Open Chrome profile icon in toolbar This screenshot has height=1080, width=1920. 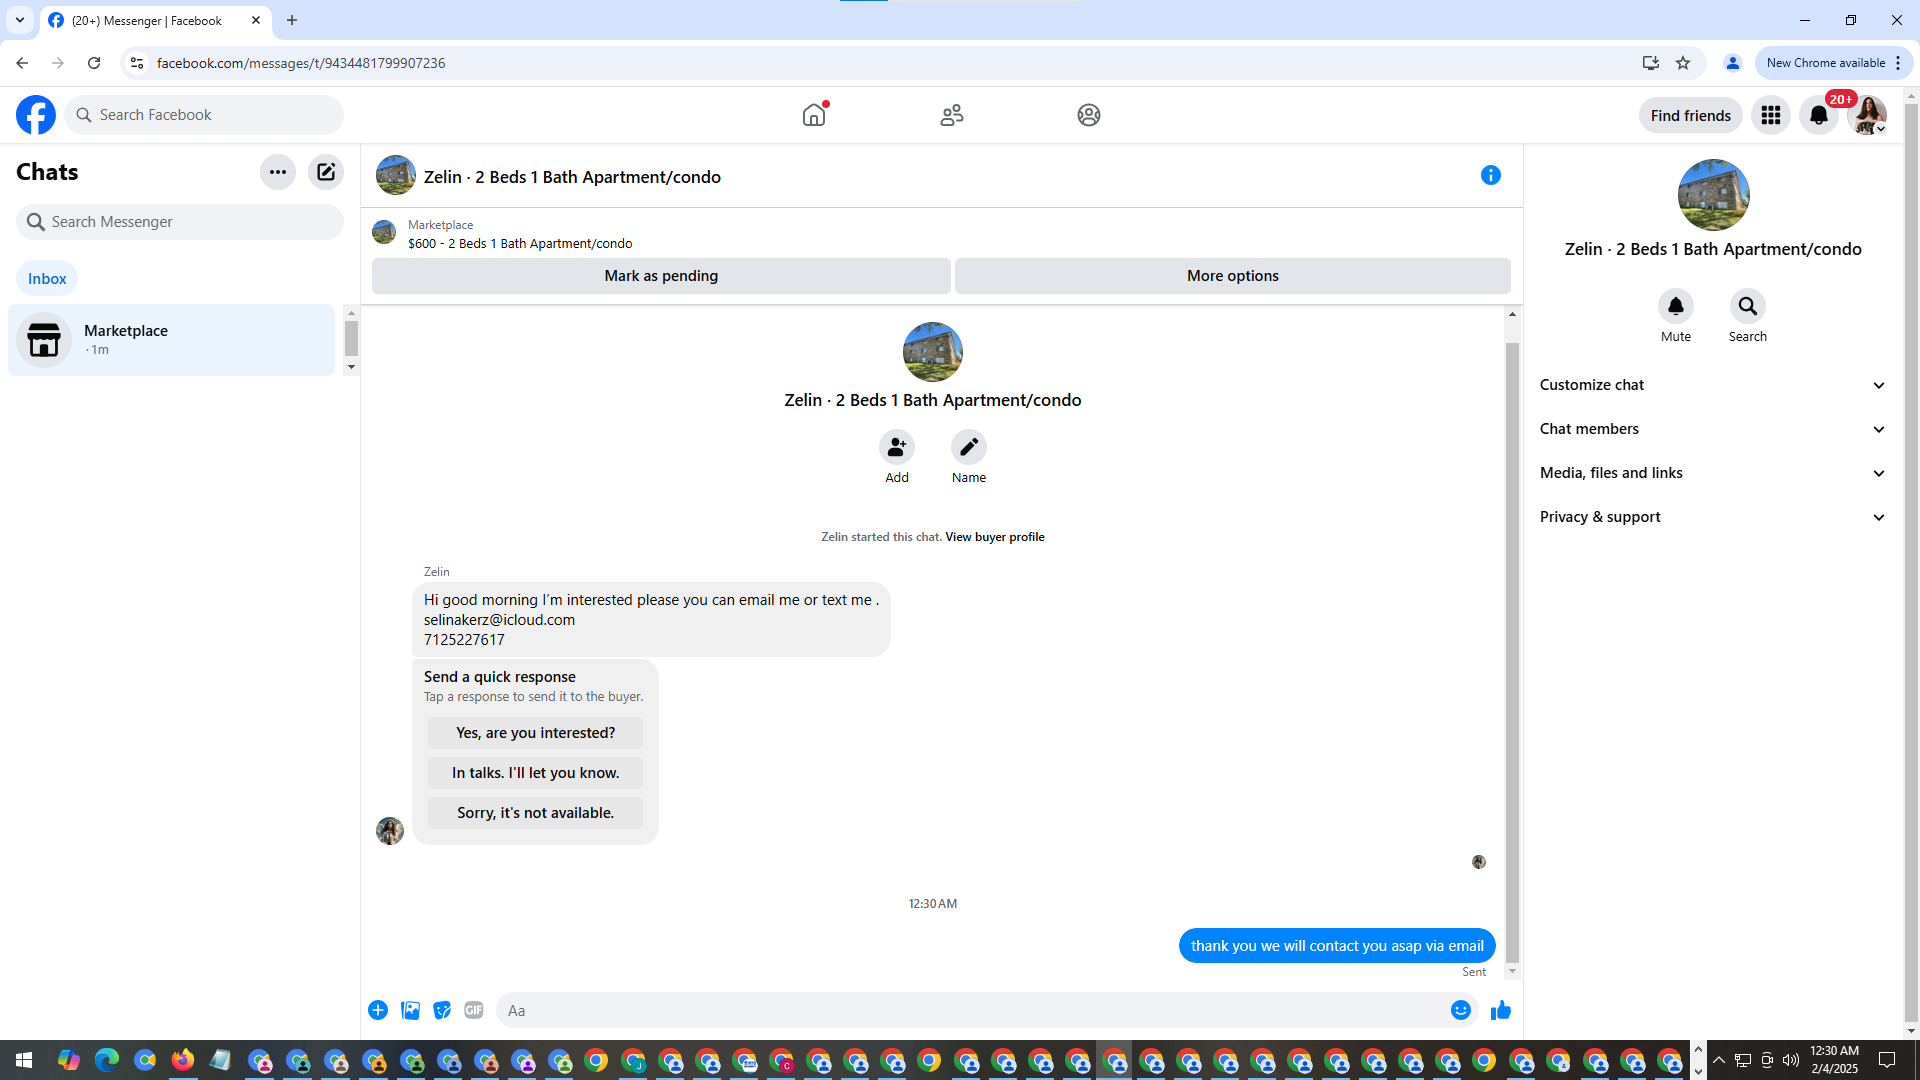1733,63
